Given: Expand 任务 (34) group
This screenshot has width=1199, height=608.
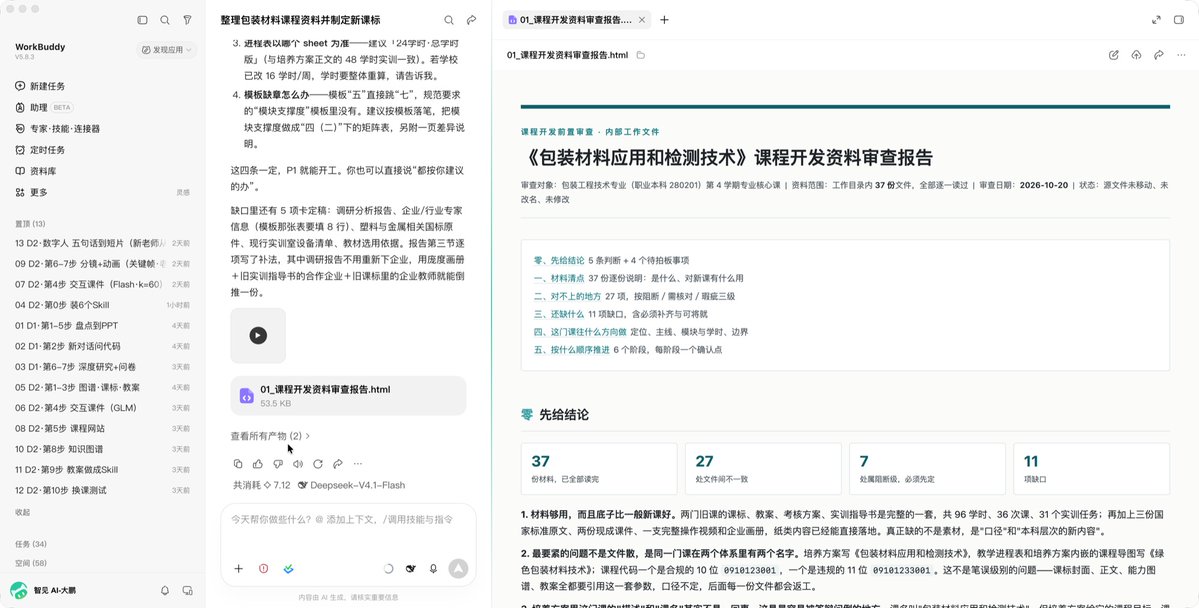Looking at the screenshot, I should [31, 545].
